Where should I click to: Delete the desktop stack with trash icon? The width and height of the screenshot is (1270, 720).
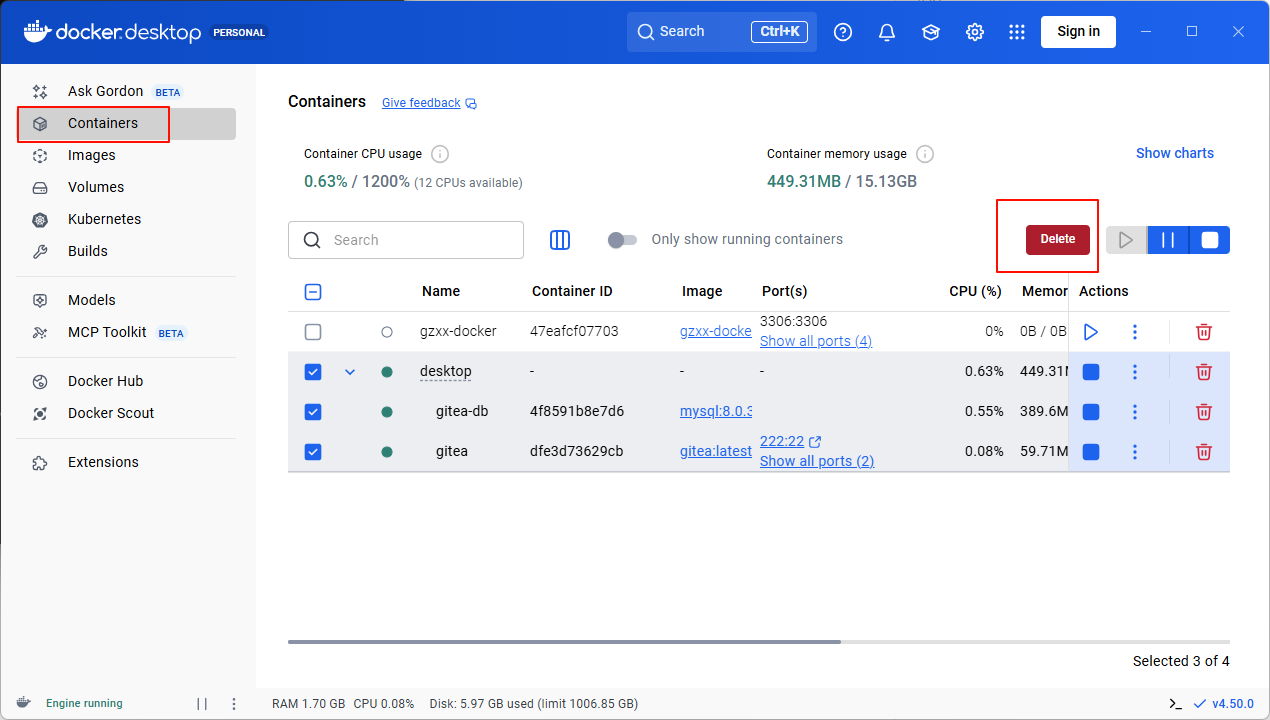coord(1204,371)
